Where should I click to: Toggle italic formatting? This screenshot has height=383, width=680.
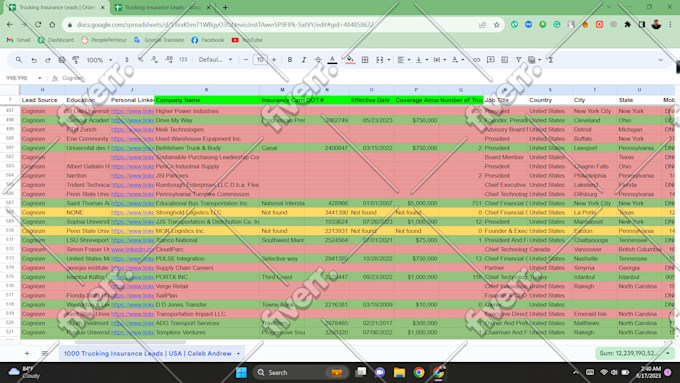click(304, 60)
